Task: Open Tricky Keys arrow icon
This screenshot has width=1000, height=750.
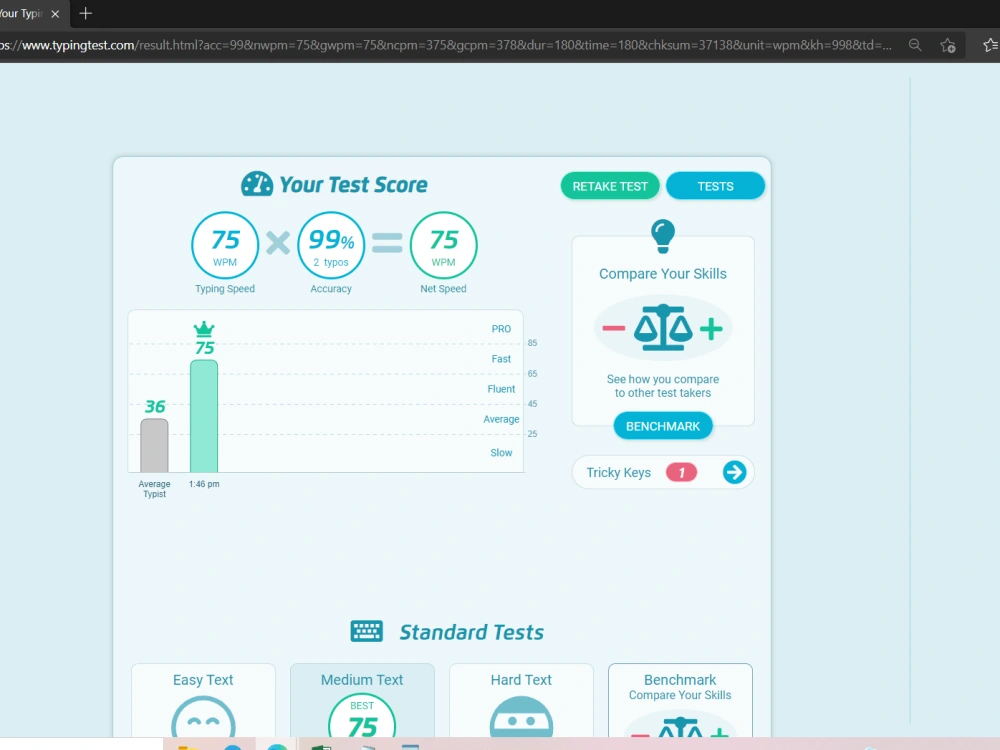Action: tap(734, 473)
